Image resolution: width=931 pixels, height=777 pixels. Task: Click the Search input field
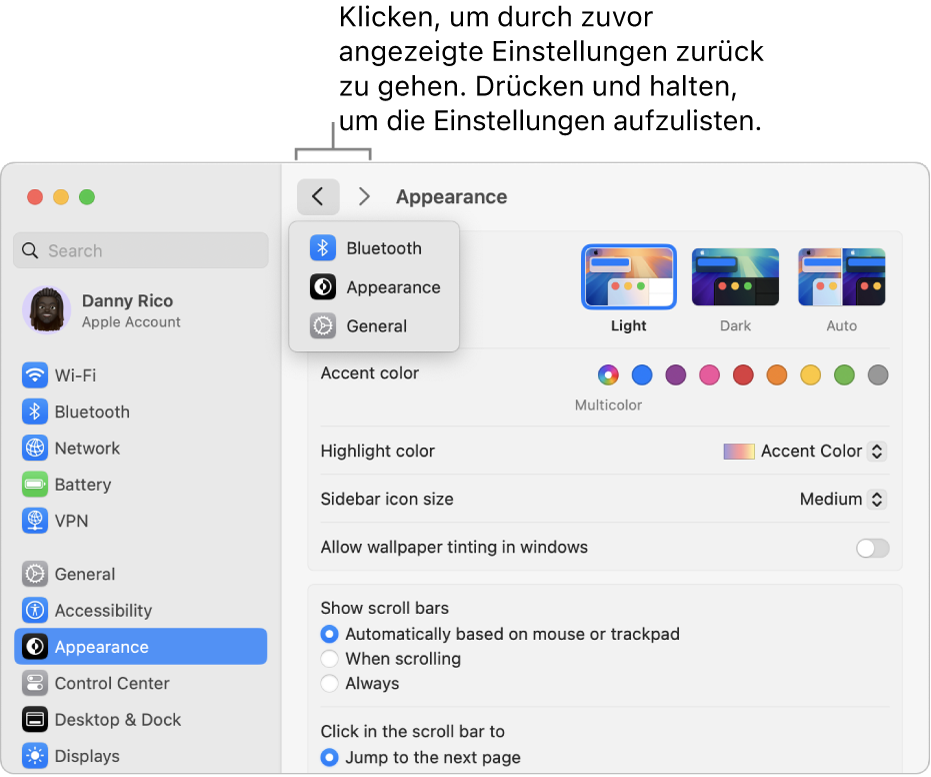point(141,250)
